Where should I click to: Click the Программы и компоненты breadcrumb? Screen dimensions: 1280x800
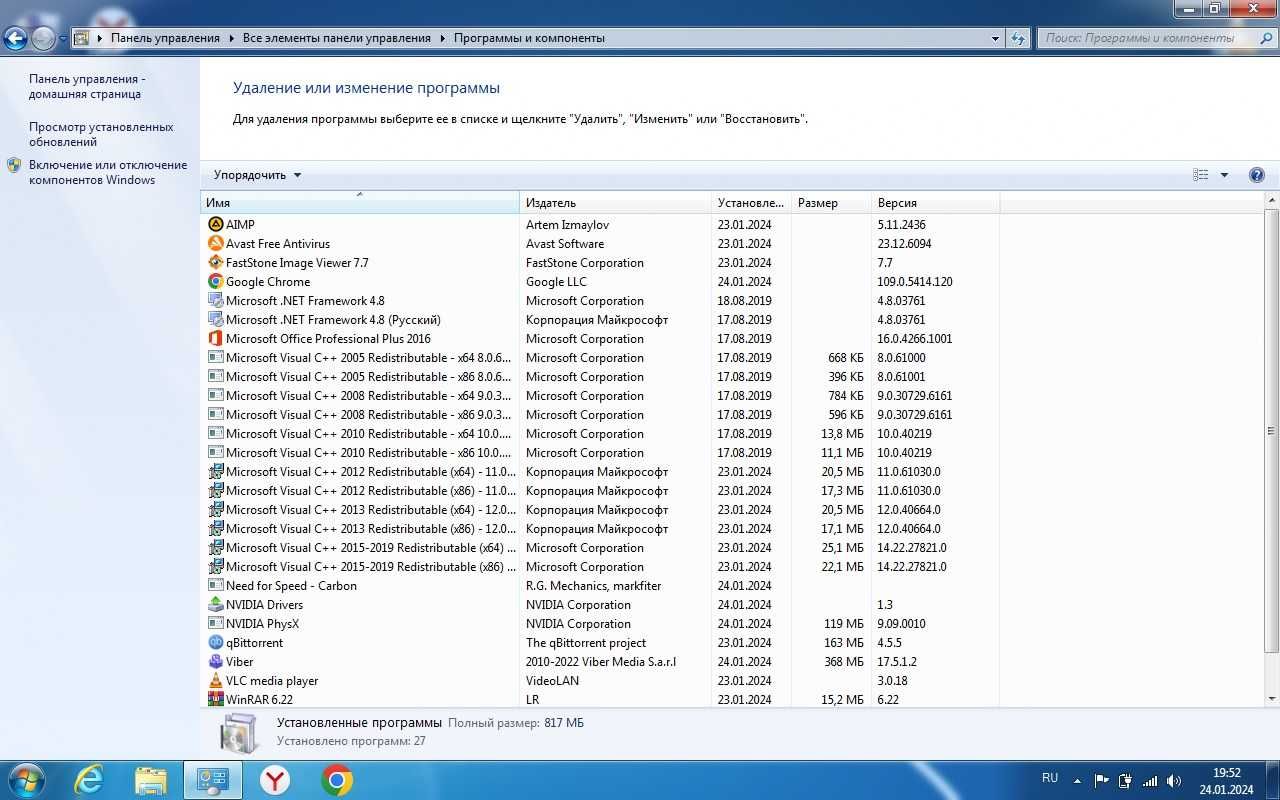(529, 38)
